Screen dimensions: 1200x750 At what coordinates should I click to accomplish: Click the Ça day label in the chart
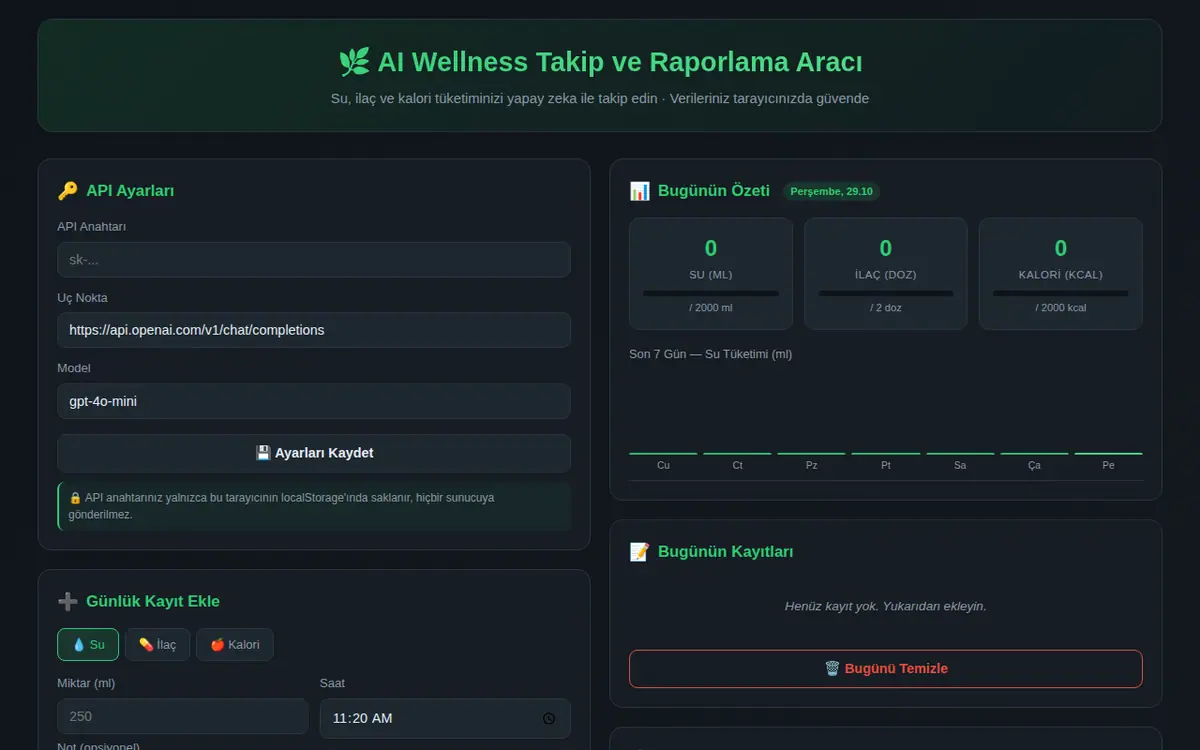1034,465
